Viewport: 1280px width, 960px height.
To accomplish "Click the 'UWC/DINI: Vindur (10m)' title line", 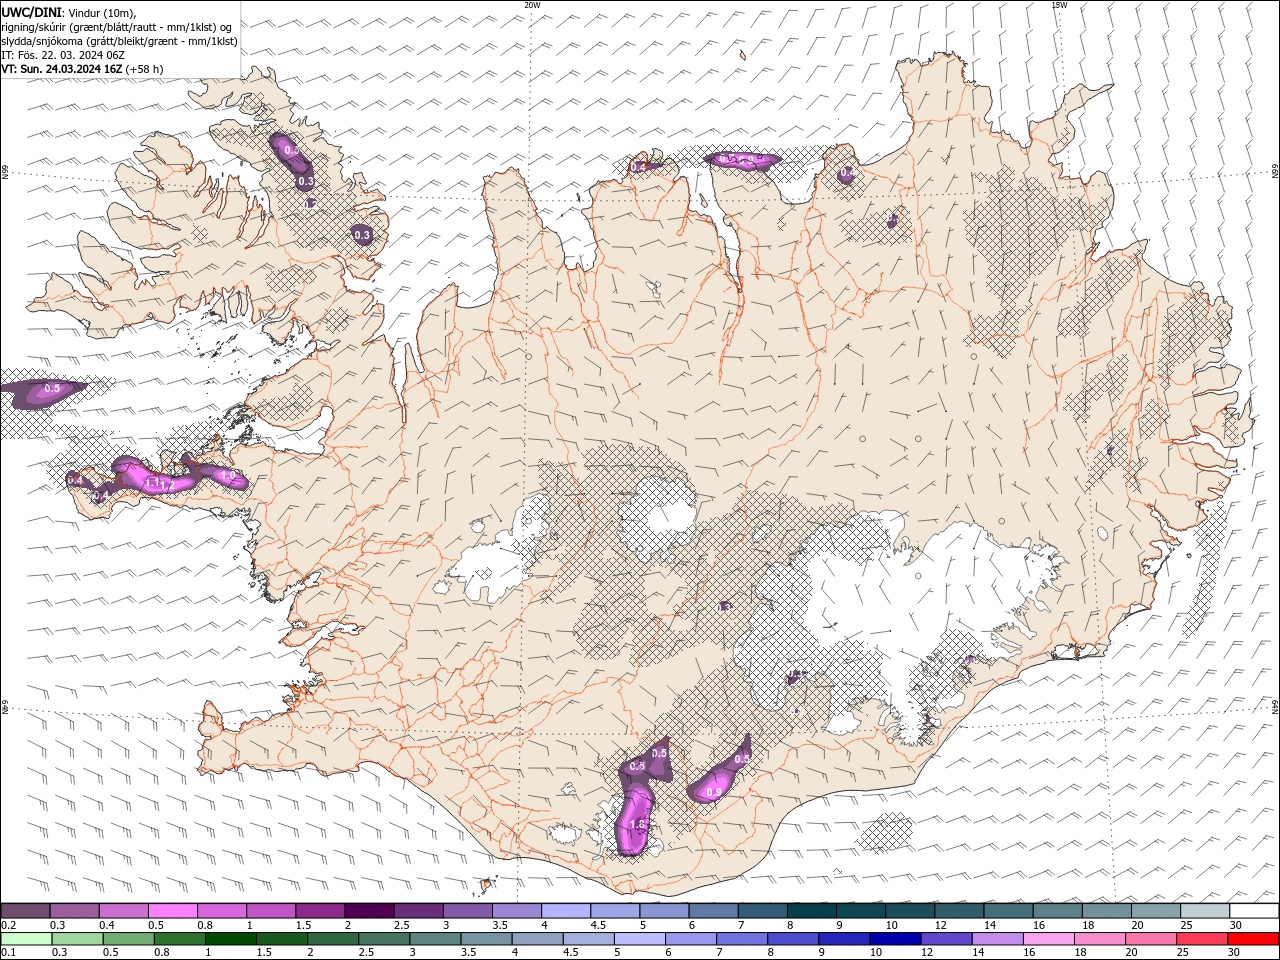I will (68, 12).
